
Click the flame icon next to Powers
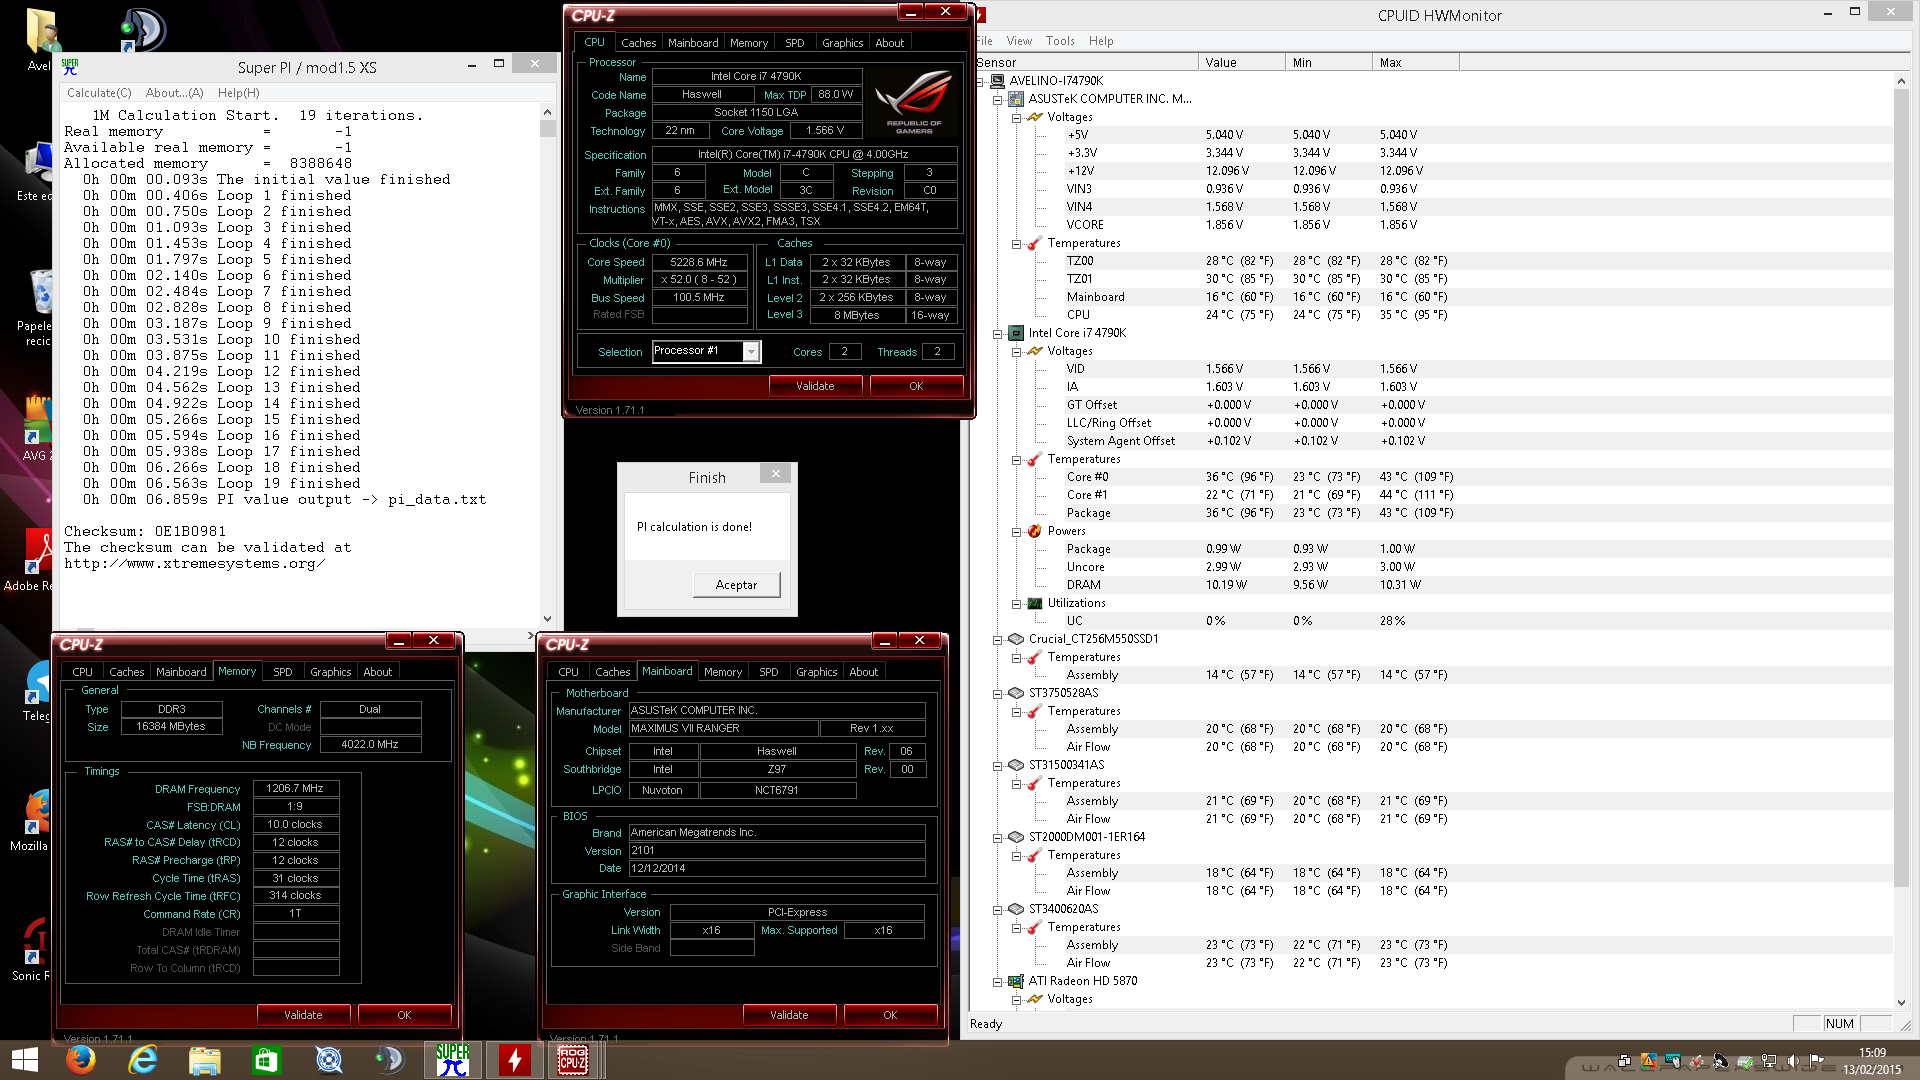point(1035,531)
